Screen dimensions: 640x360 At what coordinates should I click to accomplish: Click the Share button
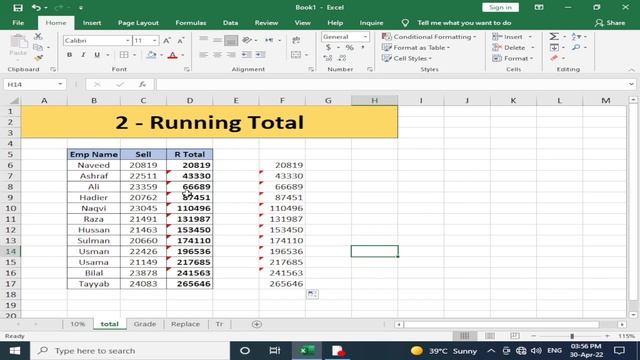[x=610, y=23]
